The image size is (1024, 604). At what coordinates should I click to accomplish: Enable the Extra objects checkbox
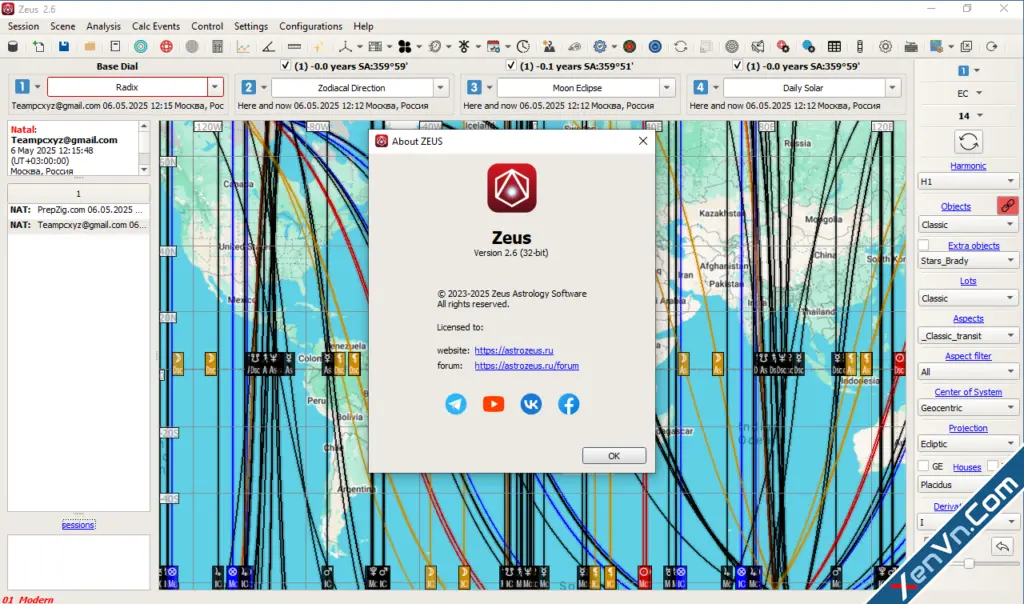[923, 246]
